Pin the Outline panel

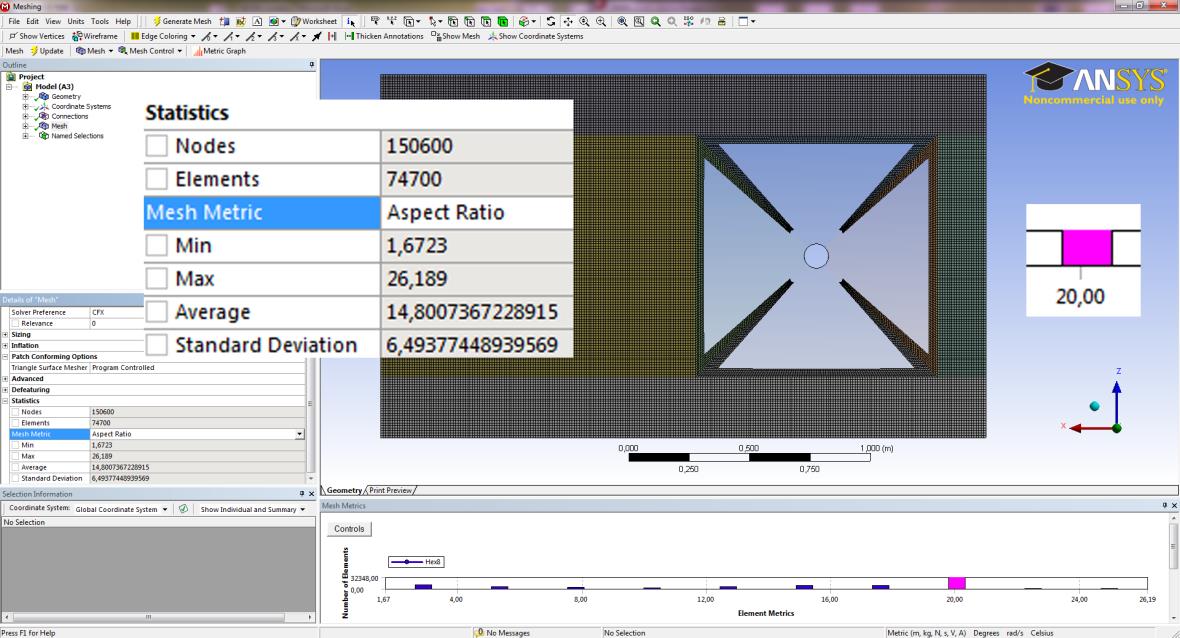(312, 65)
